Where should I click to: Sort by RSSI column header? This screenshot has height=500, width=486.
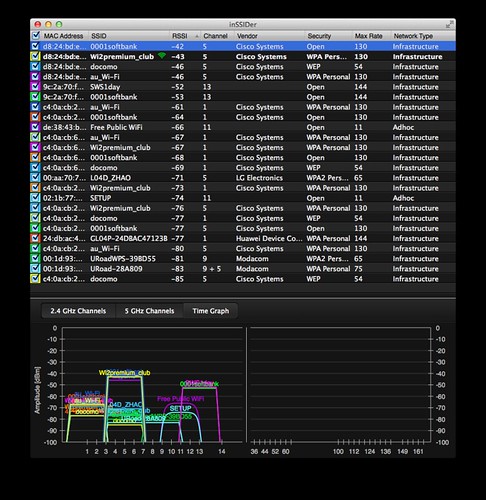pyautogui.click(x=185, y=36)
